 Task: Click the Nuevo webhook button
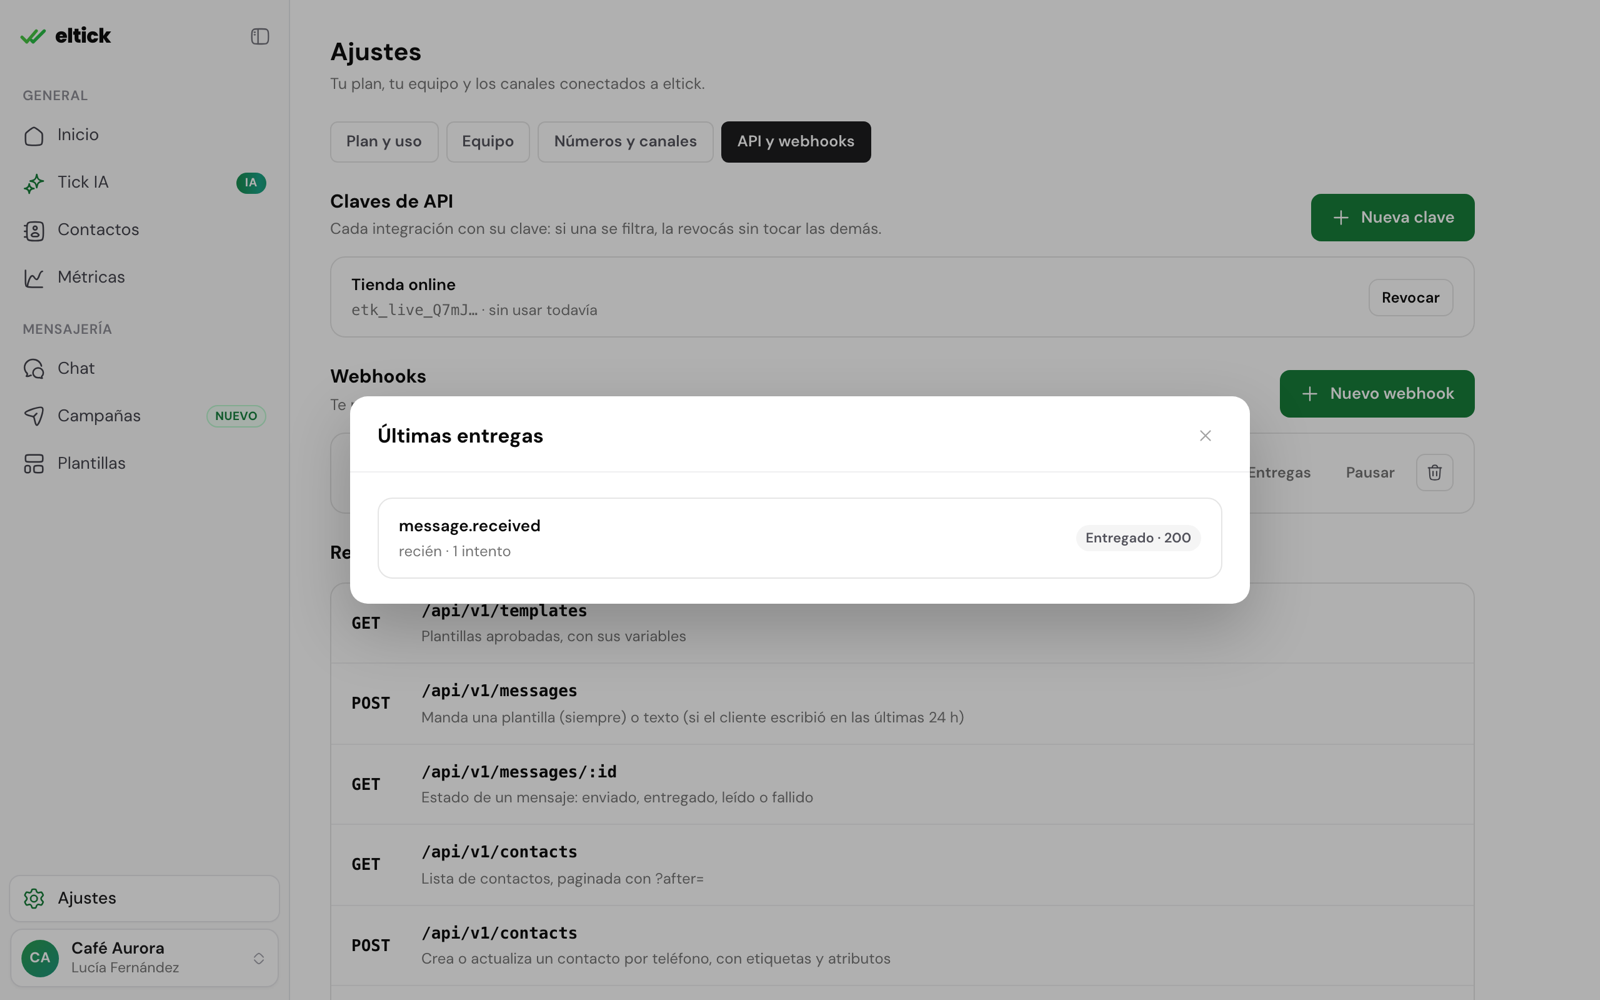pos(1376,394)
